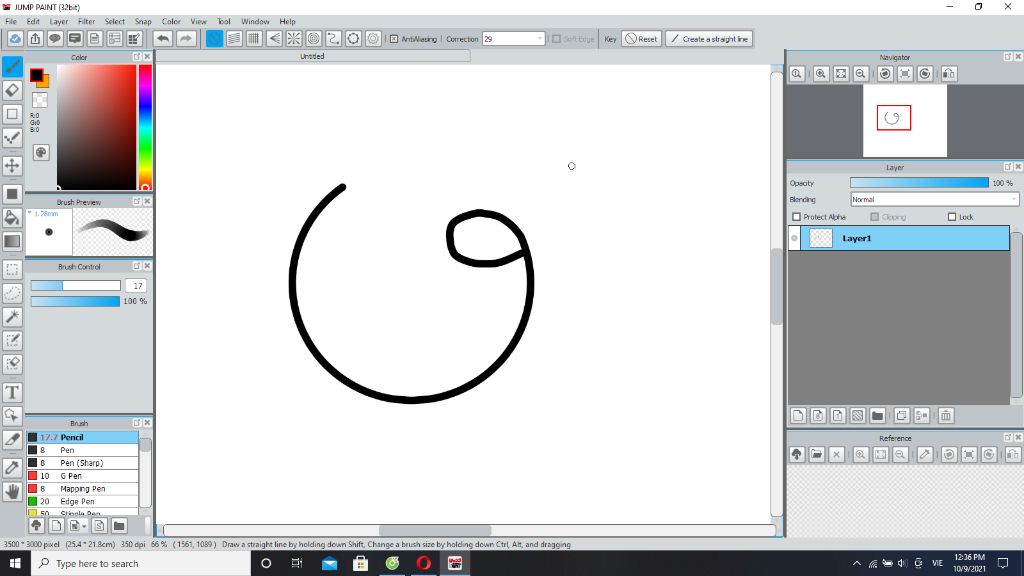Viewport: 1024px width, 576px height.
Task: Toggle the parallel lines snap icon
Action: [x=234, y=39]
